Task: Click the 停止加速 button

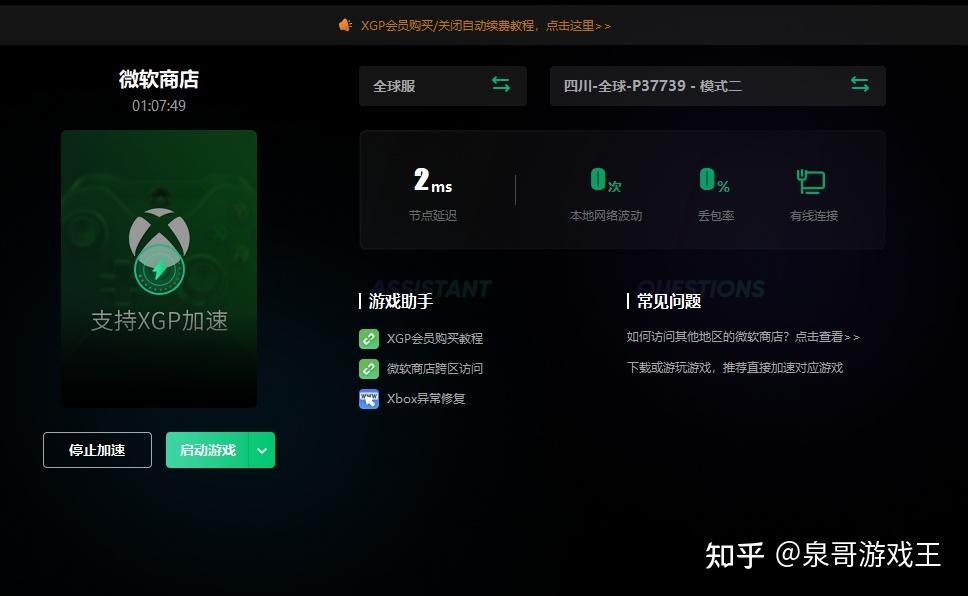Action: click(x=96, y=450)
